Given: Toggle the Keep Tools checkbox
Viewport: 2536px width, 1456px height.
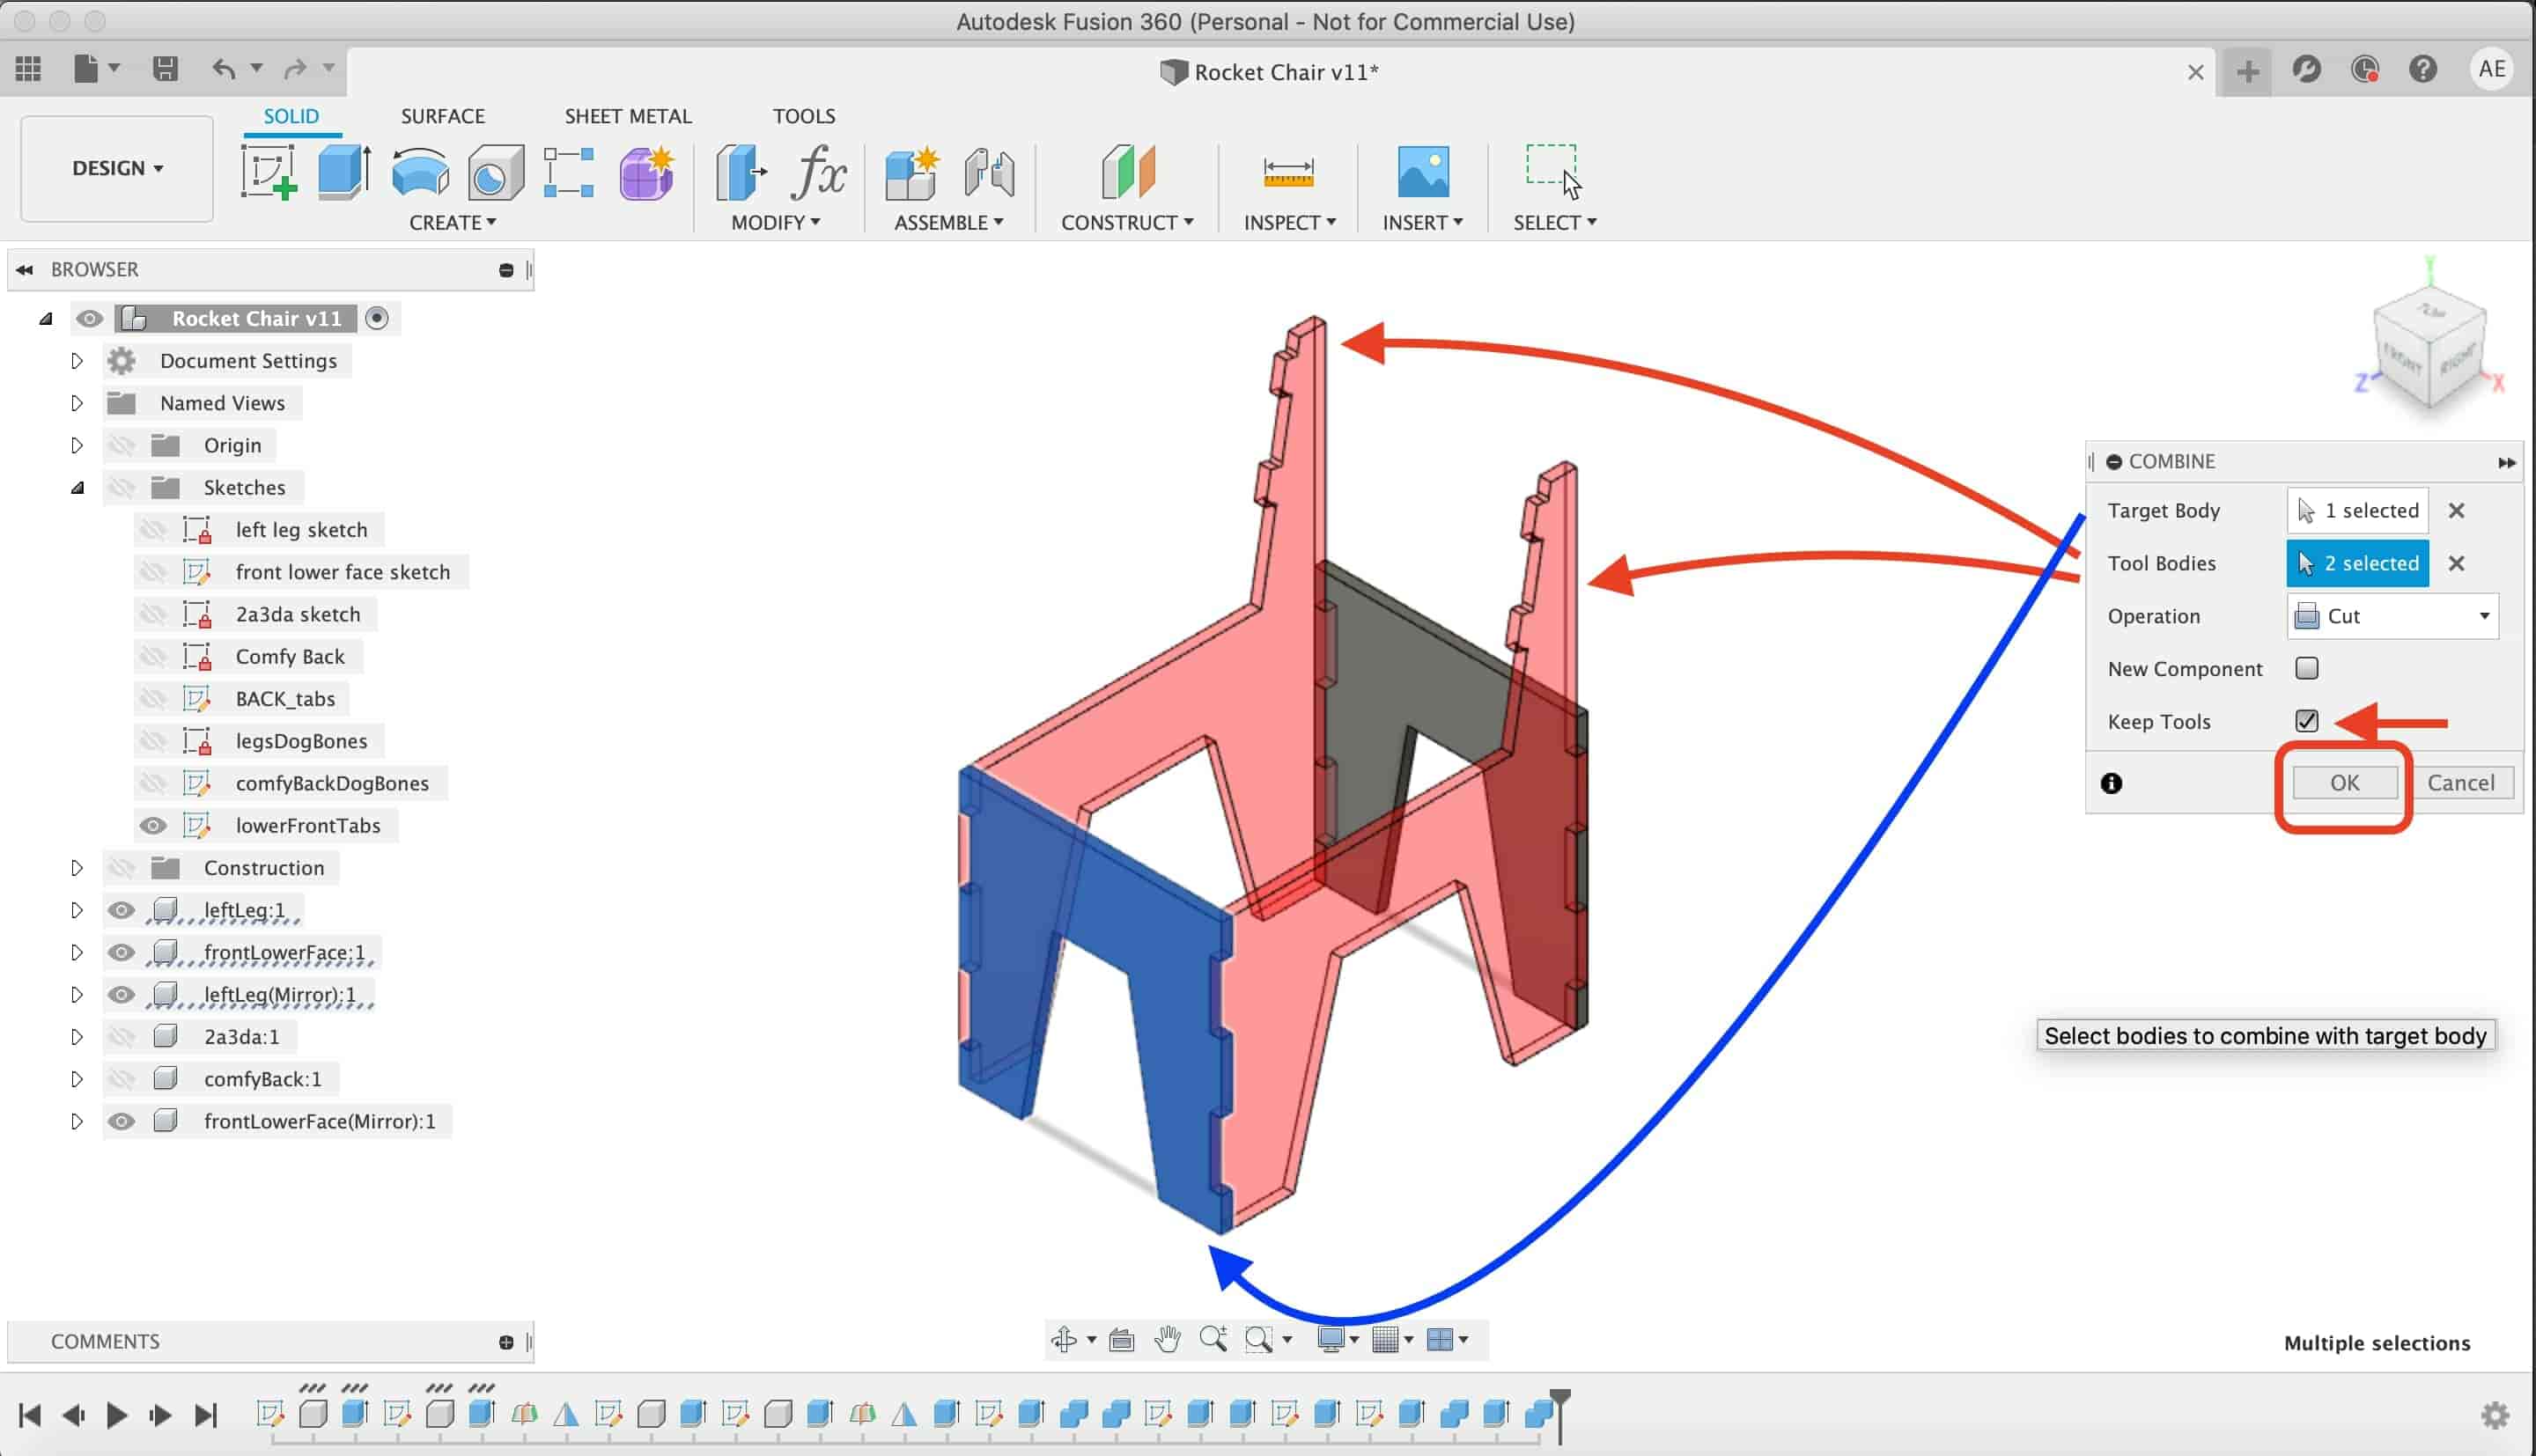Looking at the screenshot, I should [x=2307, y=721].
